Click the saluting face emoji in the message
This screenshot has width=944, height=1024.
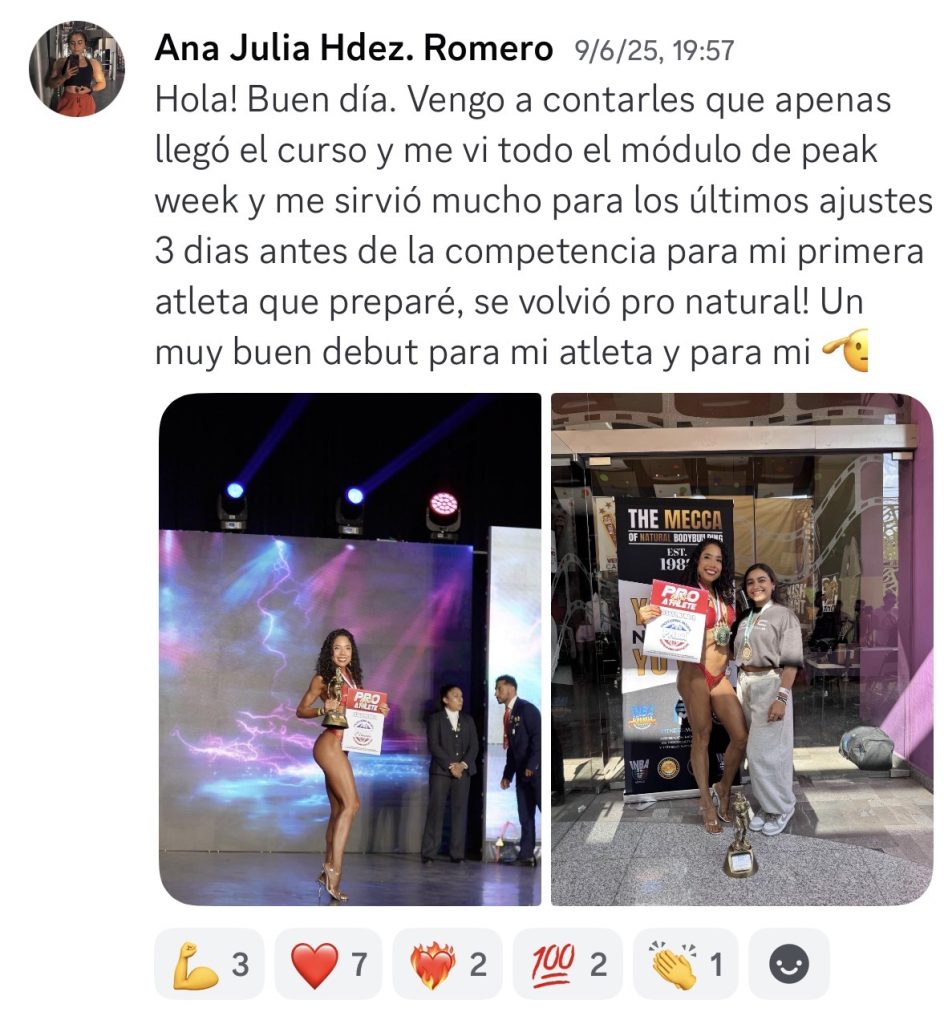click(x=845, y=351)
